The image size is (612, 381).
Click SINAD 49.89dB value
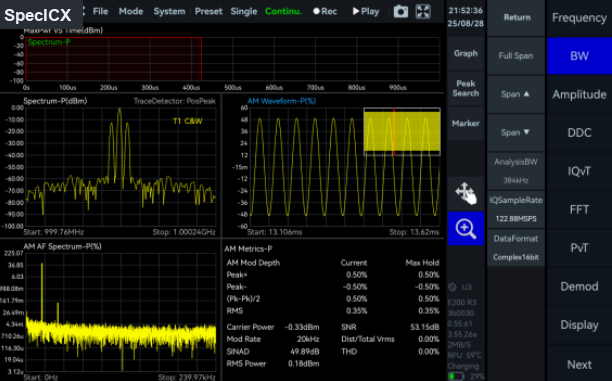click(305, 351)
